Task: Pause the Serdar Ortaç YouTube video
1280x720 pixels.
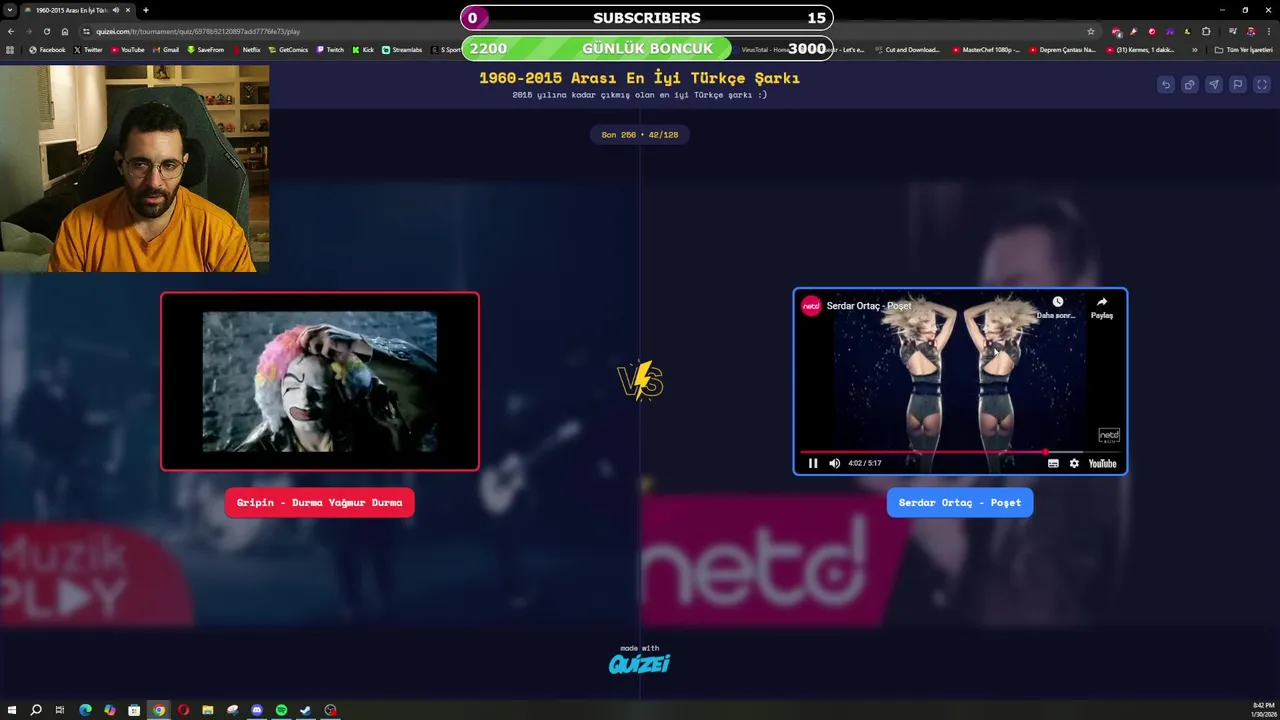Action: click(813, 463)
